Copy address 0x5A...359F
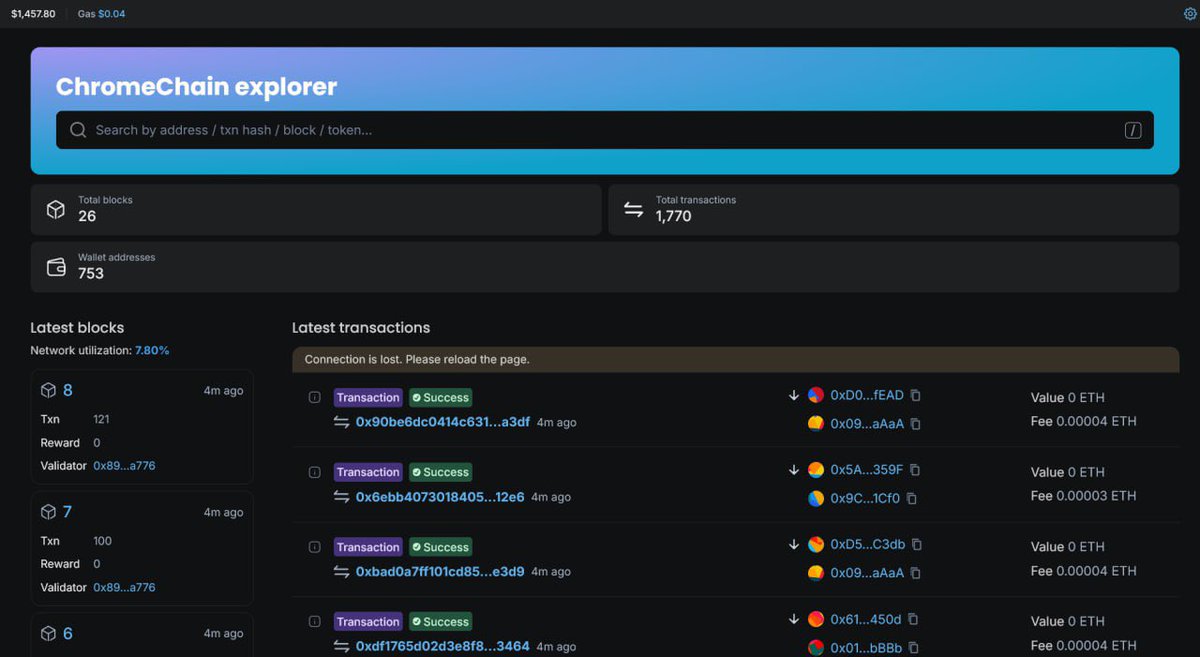Image resolution: width=1200 pixels, height=657 pixels. coord(914,470)
